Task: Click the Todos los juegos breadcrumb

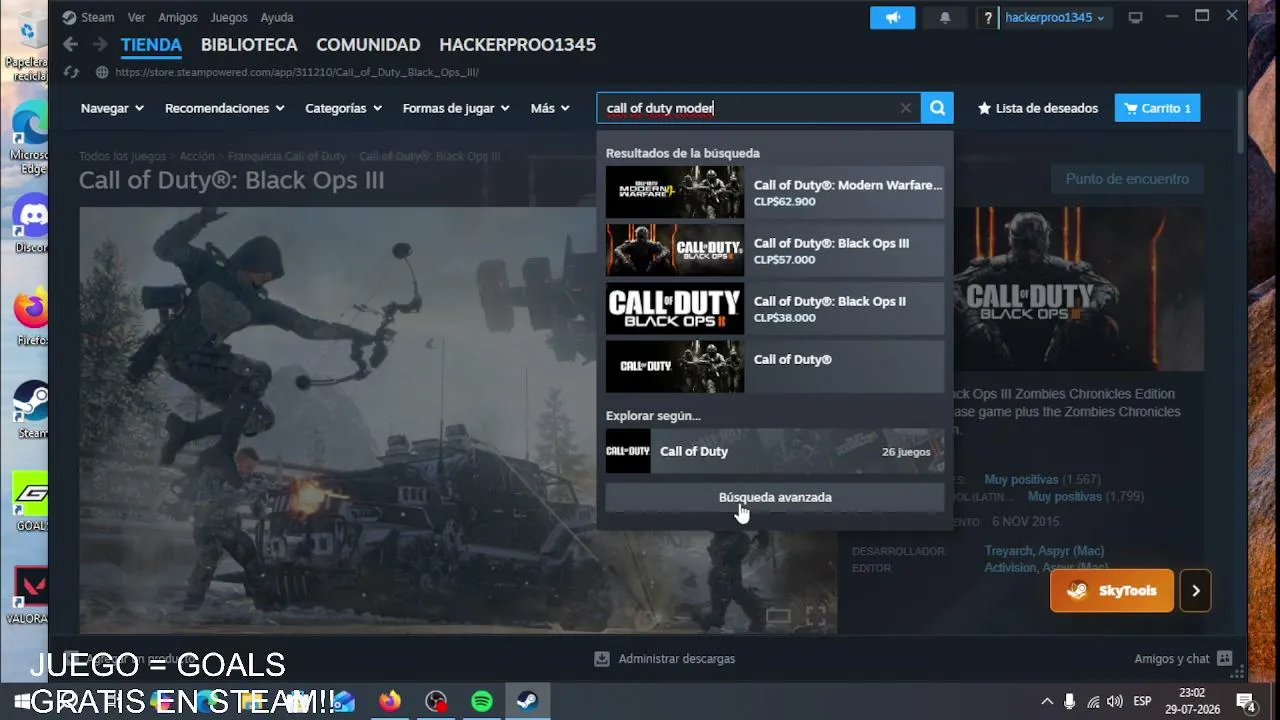Action: (x=122, y=156)
